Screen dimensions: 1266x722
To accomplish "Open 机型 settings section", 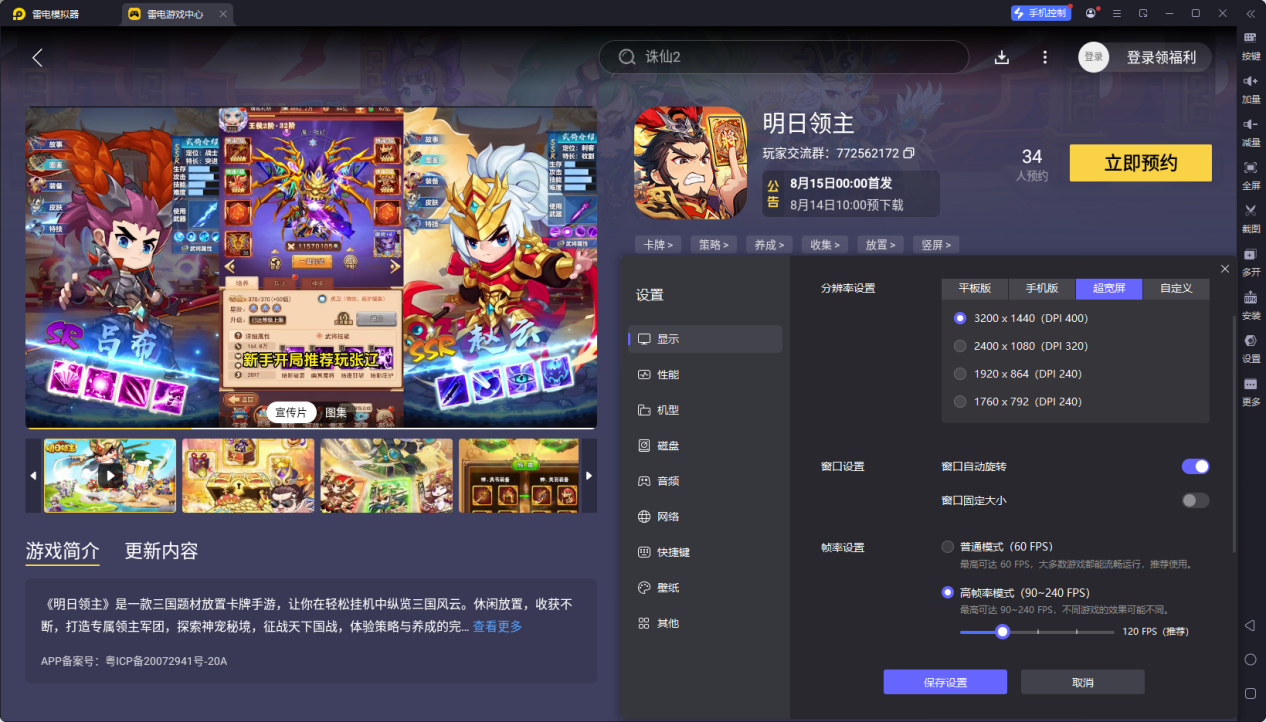I will coord(704,410).
